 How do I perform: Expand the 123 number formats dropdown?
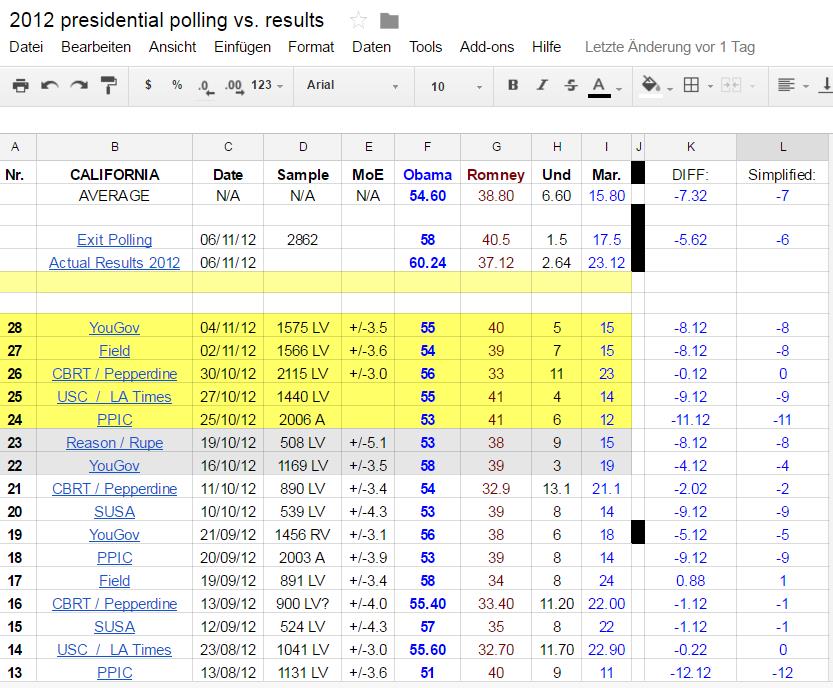pyautogui.click(x=267, y=85)
